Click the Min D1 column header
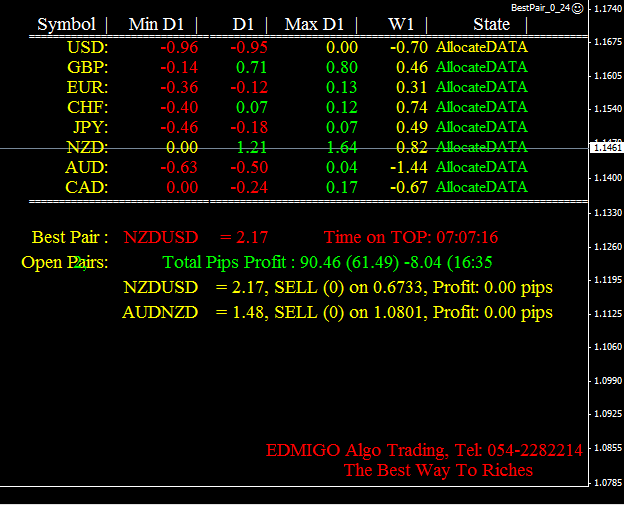Viewport: 624px width, 505px height. coord(156,25)
